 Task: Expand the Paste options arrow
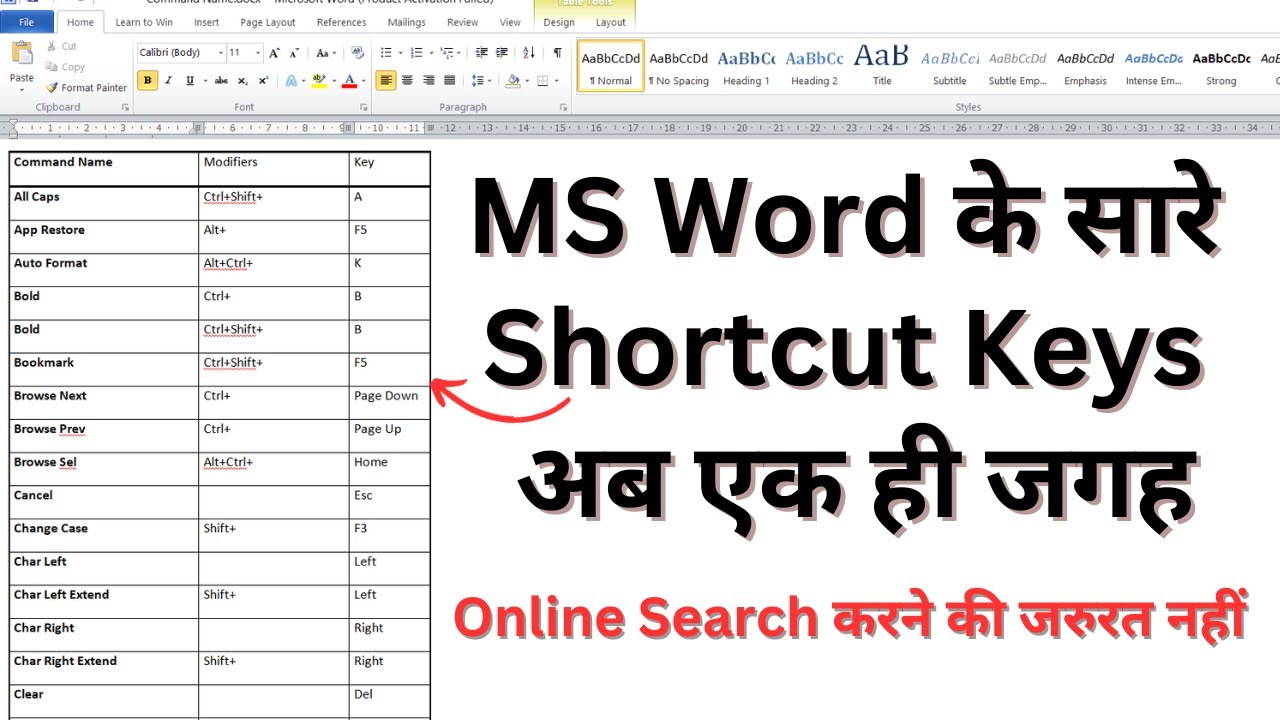22,90
